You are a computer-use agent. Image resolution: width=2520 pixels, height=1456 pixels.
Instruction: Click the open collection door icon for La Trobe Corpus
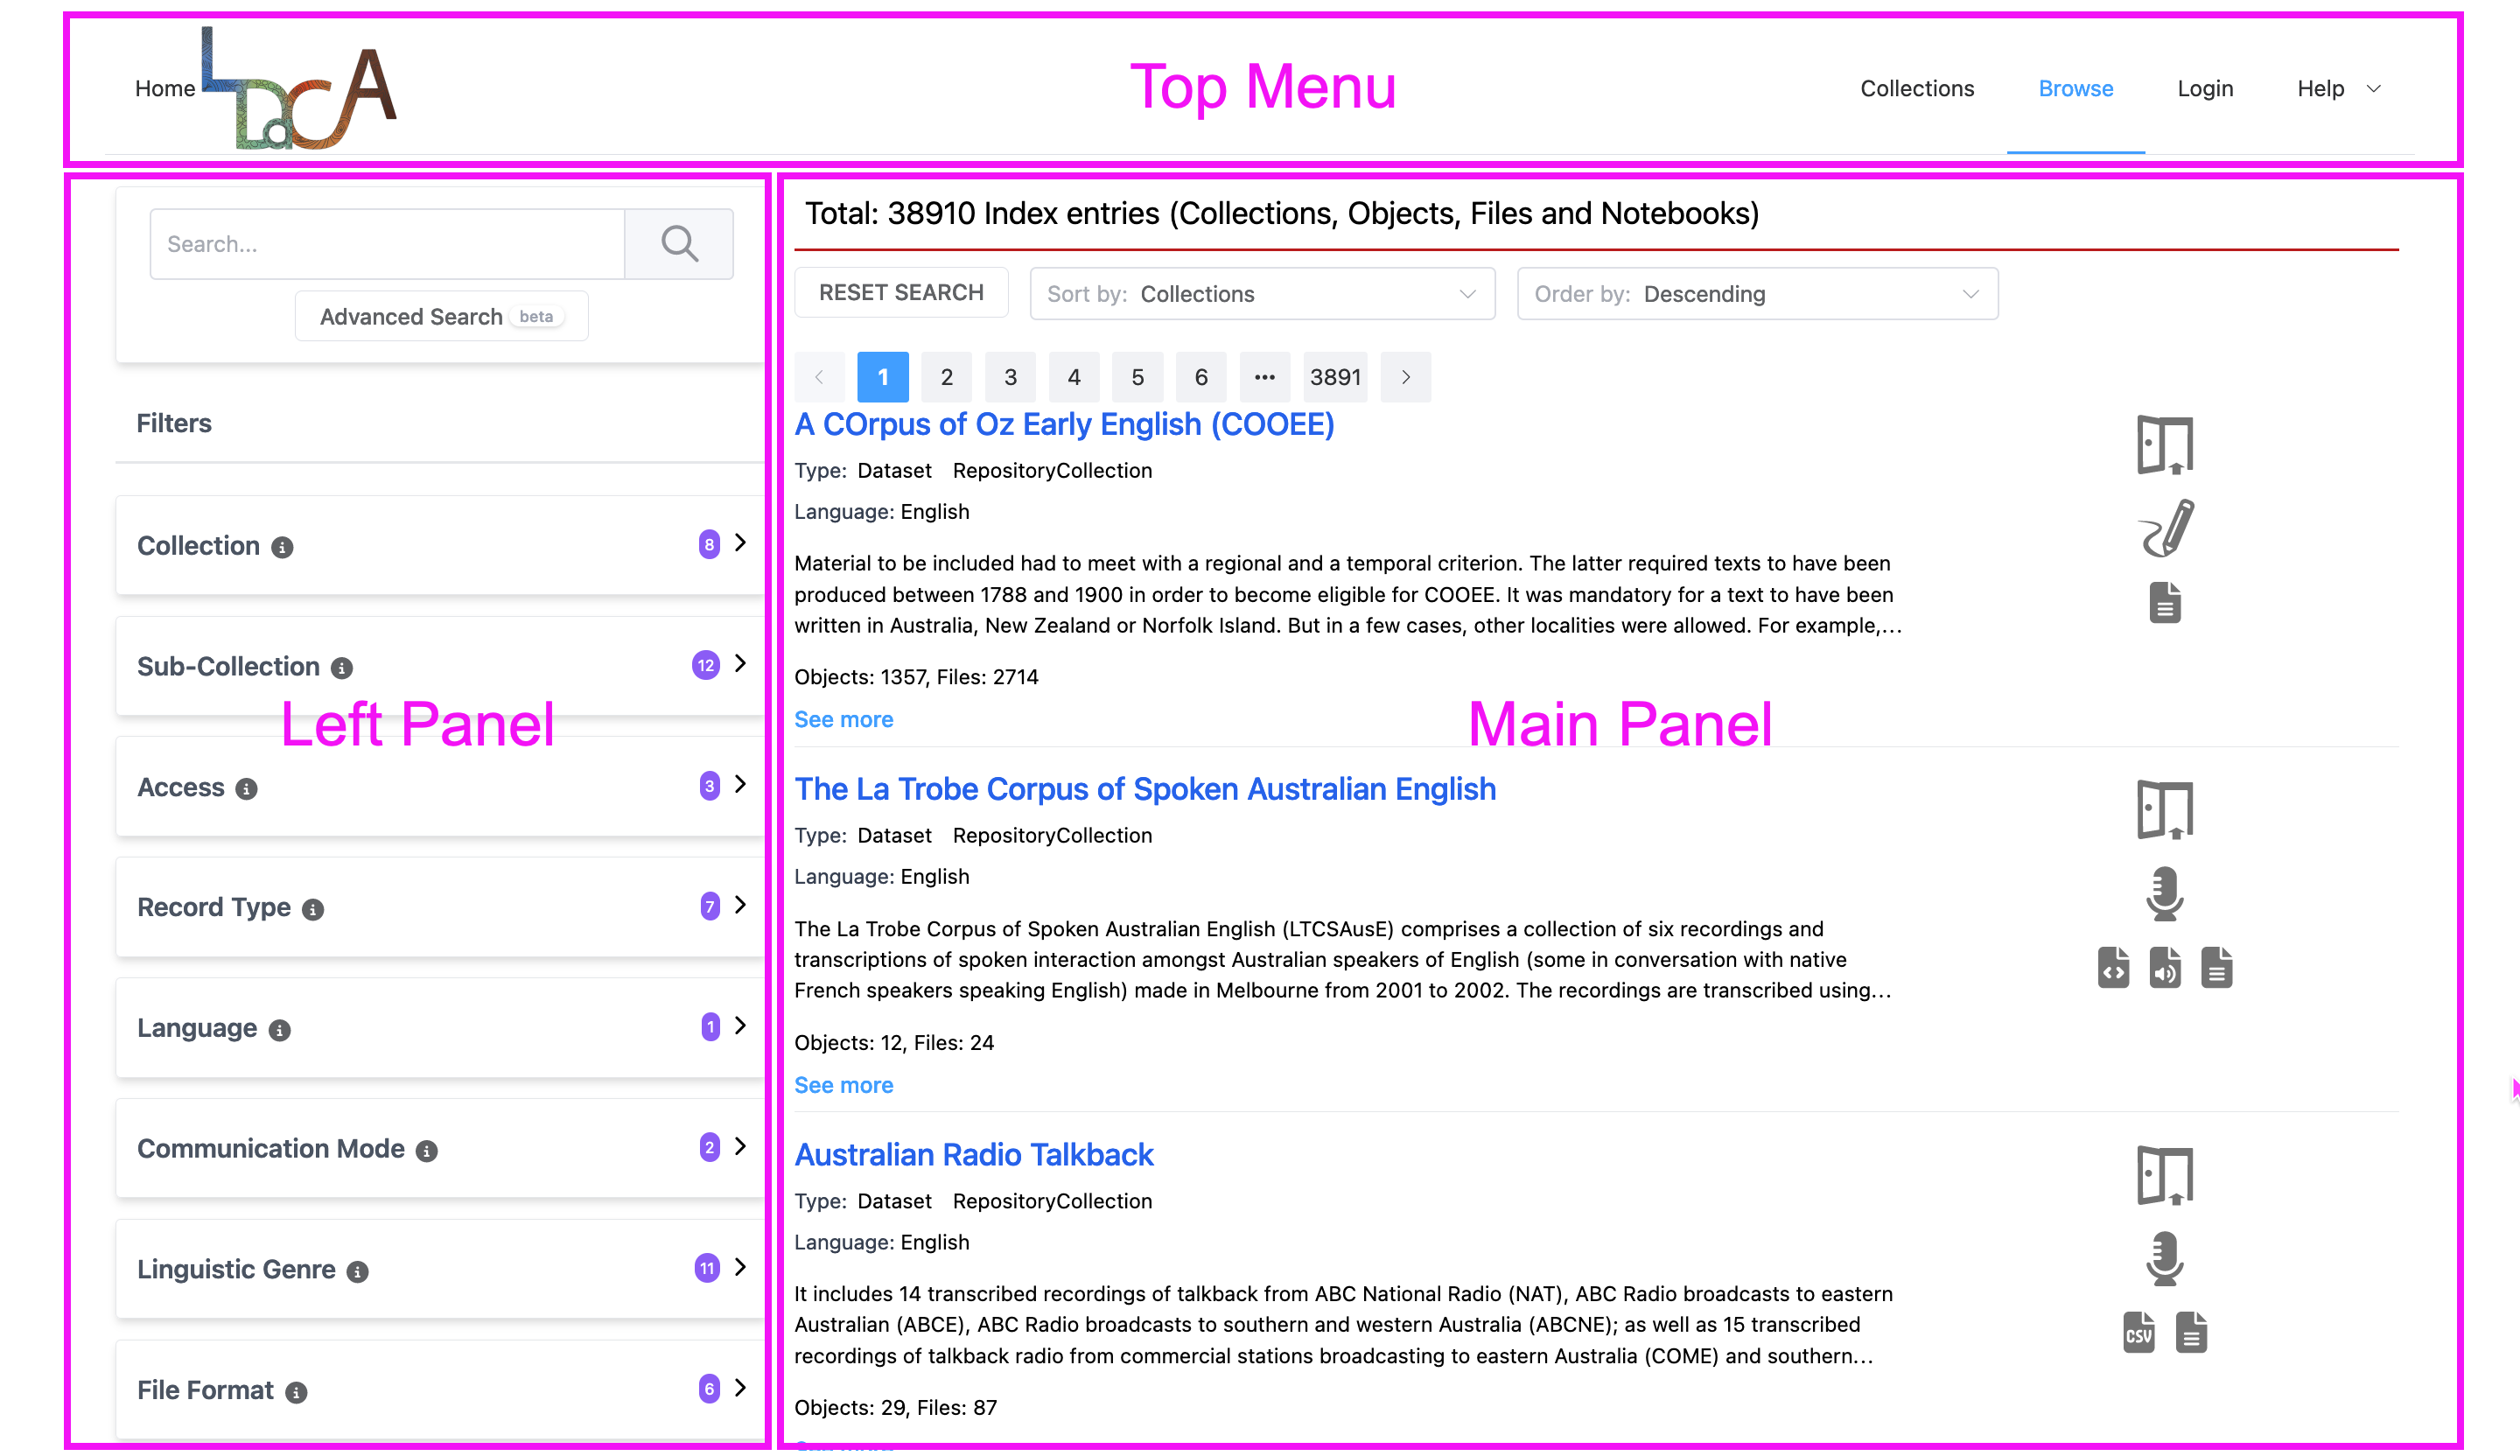[2166, 809]
